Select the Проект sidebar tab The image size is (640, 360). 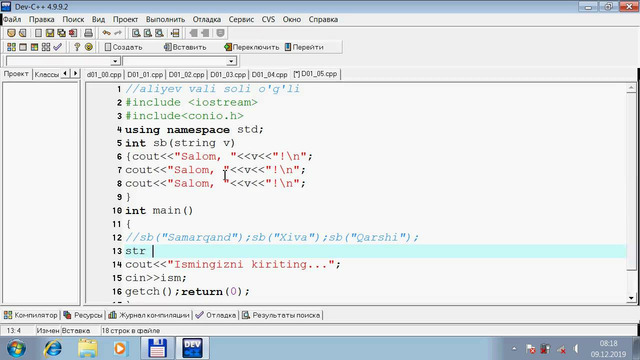(x=16, y=74)
